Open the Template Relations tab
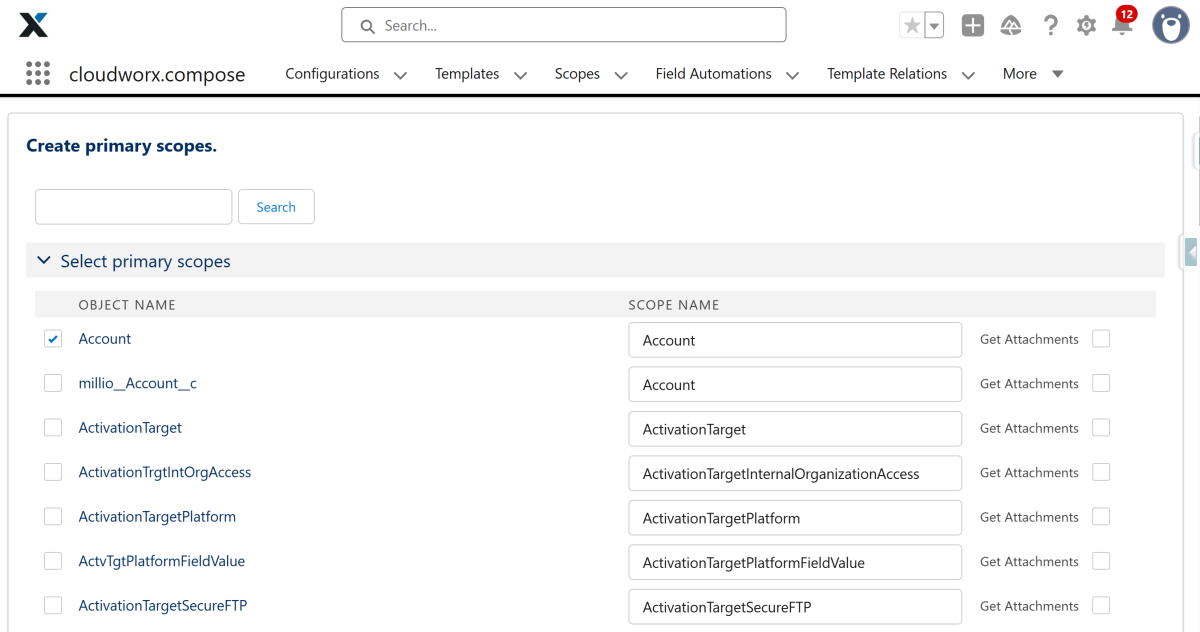The width and height of the screenshot is (1200, 632). coord(887,73)
